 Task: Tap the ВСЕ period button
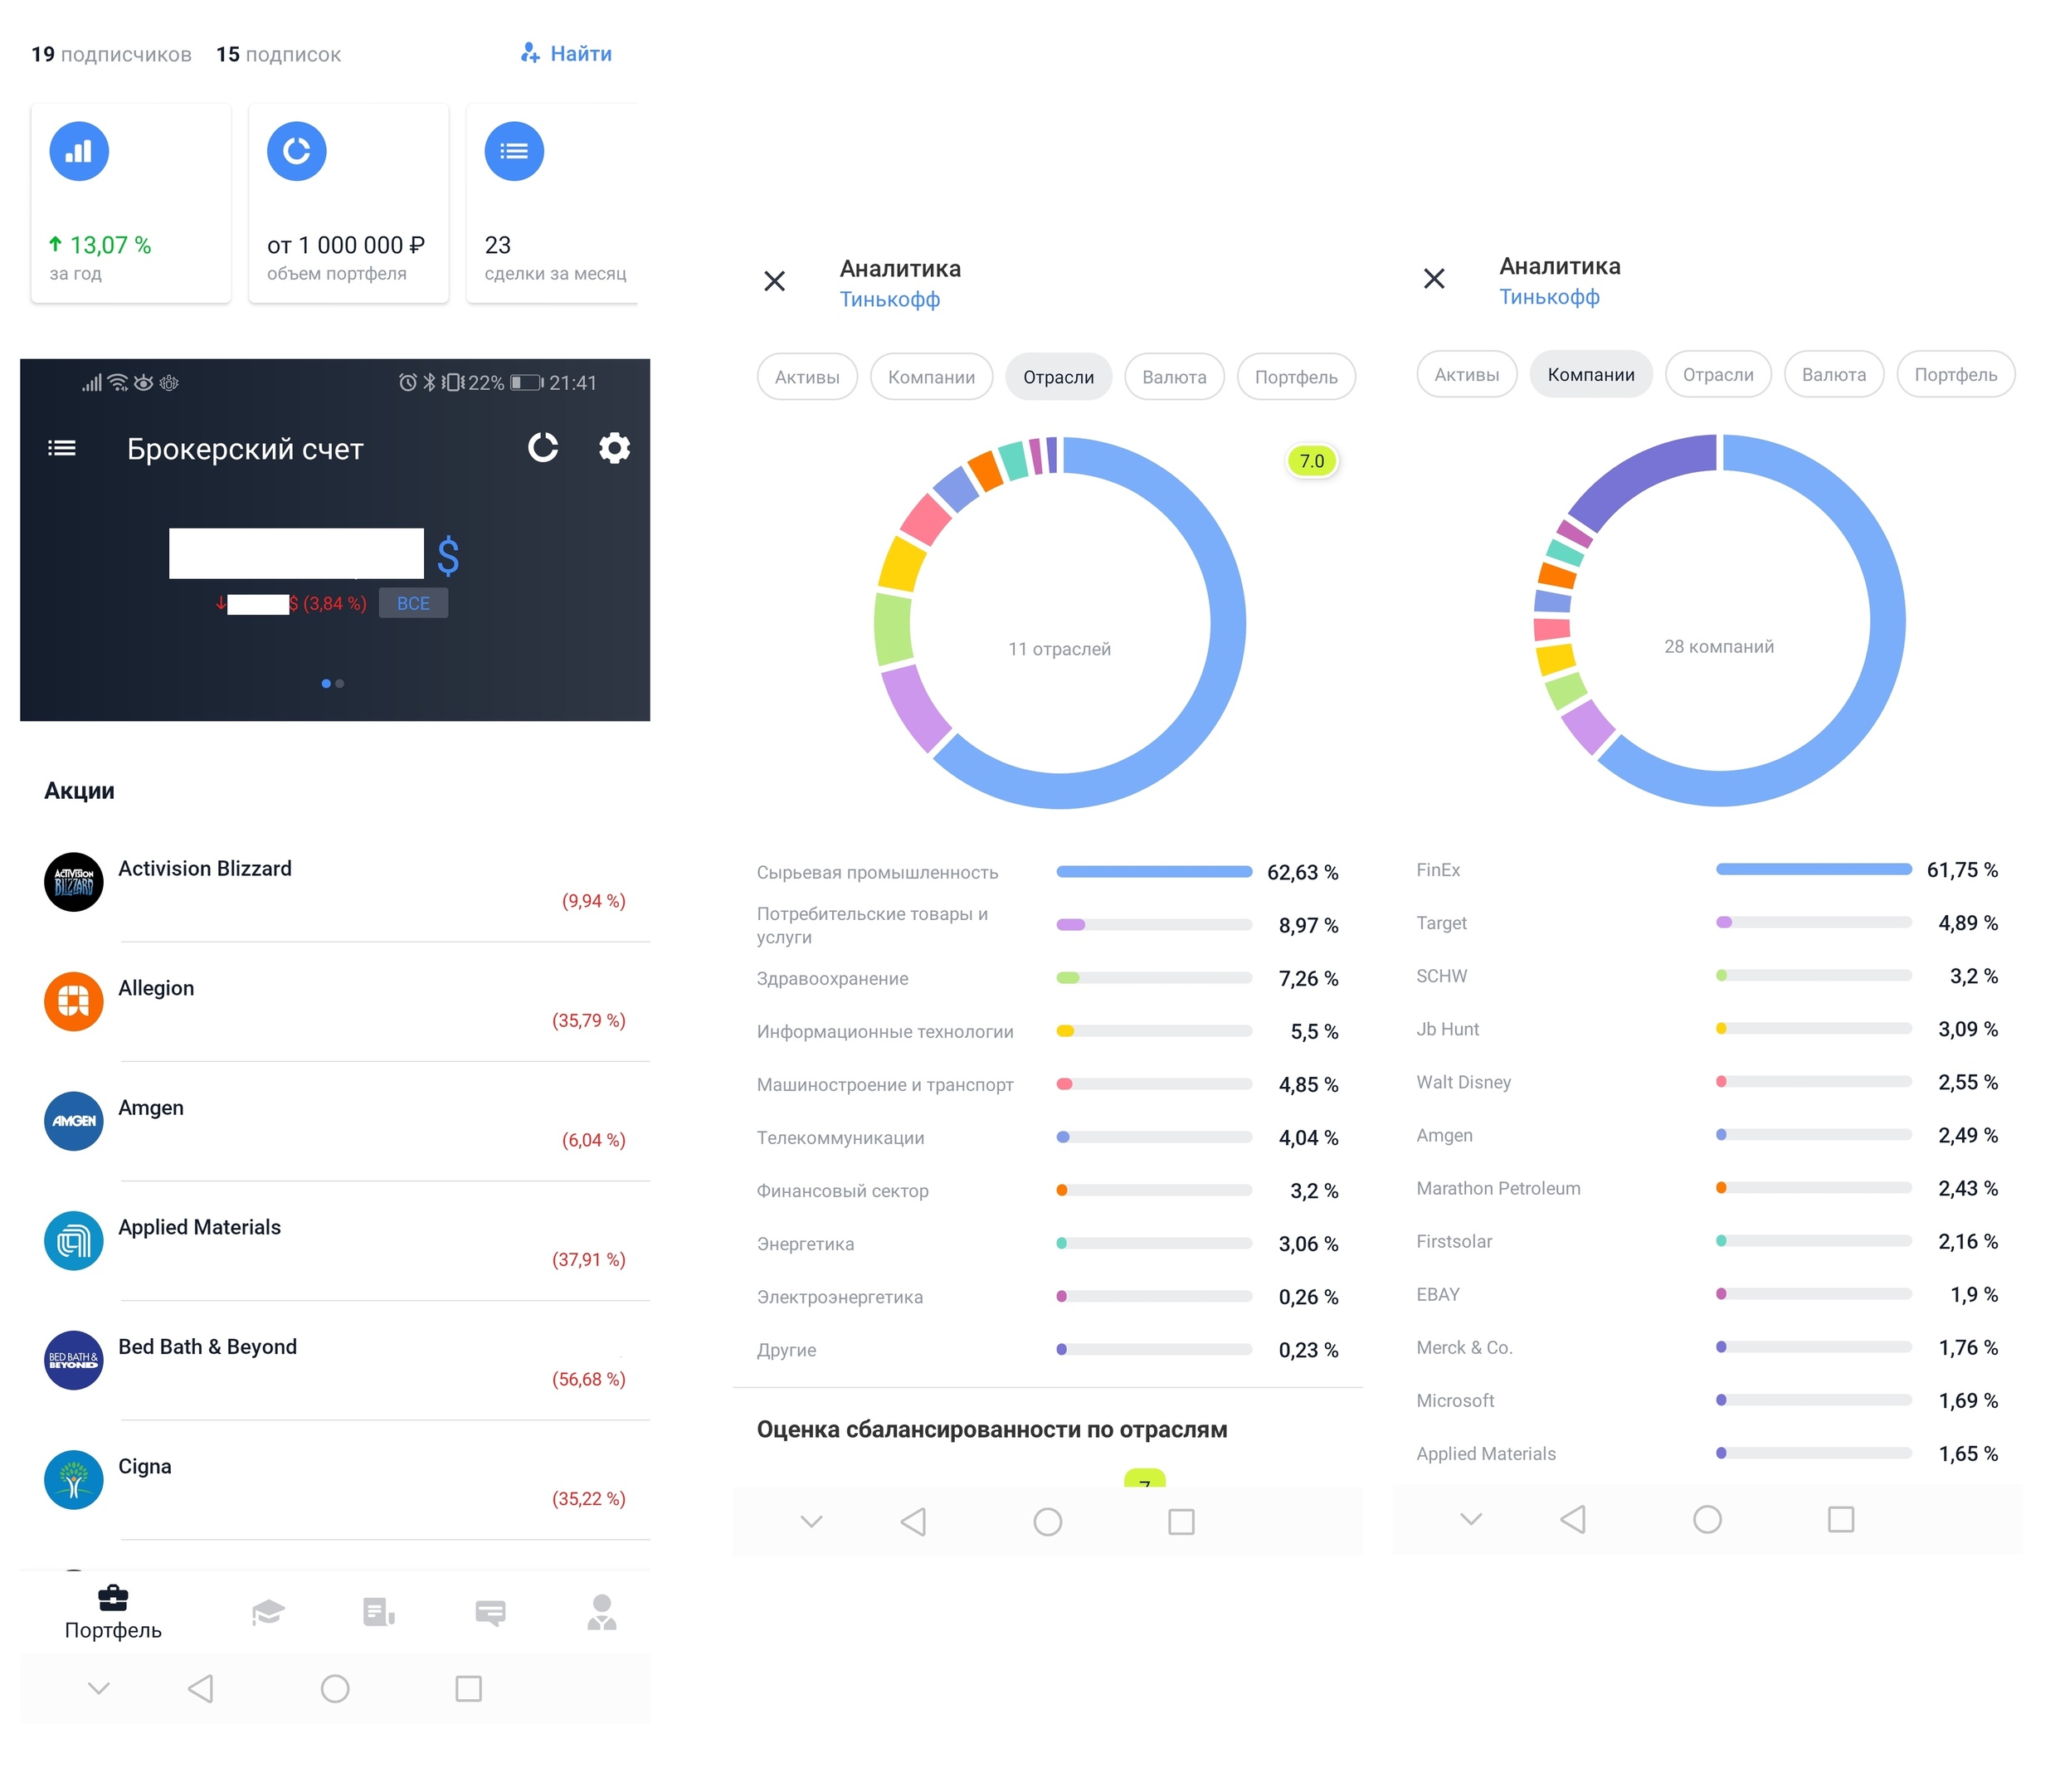413,604
